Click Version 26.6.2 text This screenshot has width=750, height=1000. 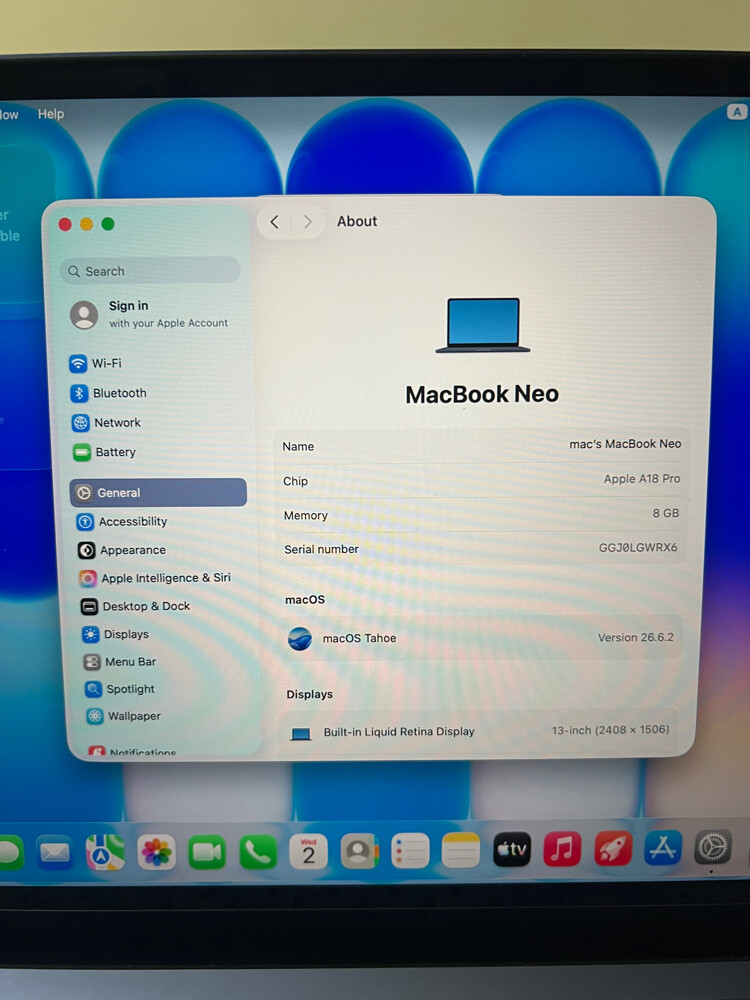pos(635,637)
